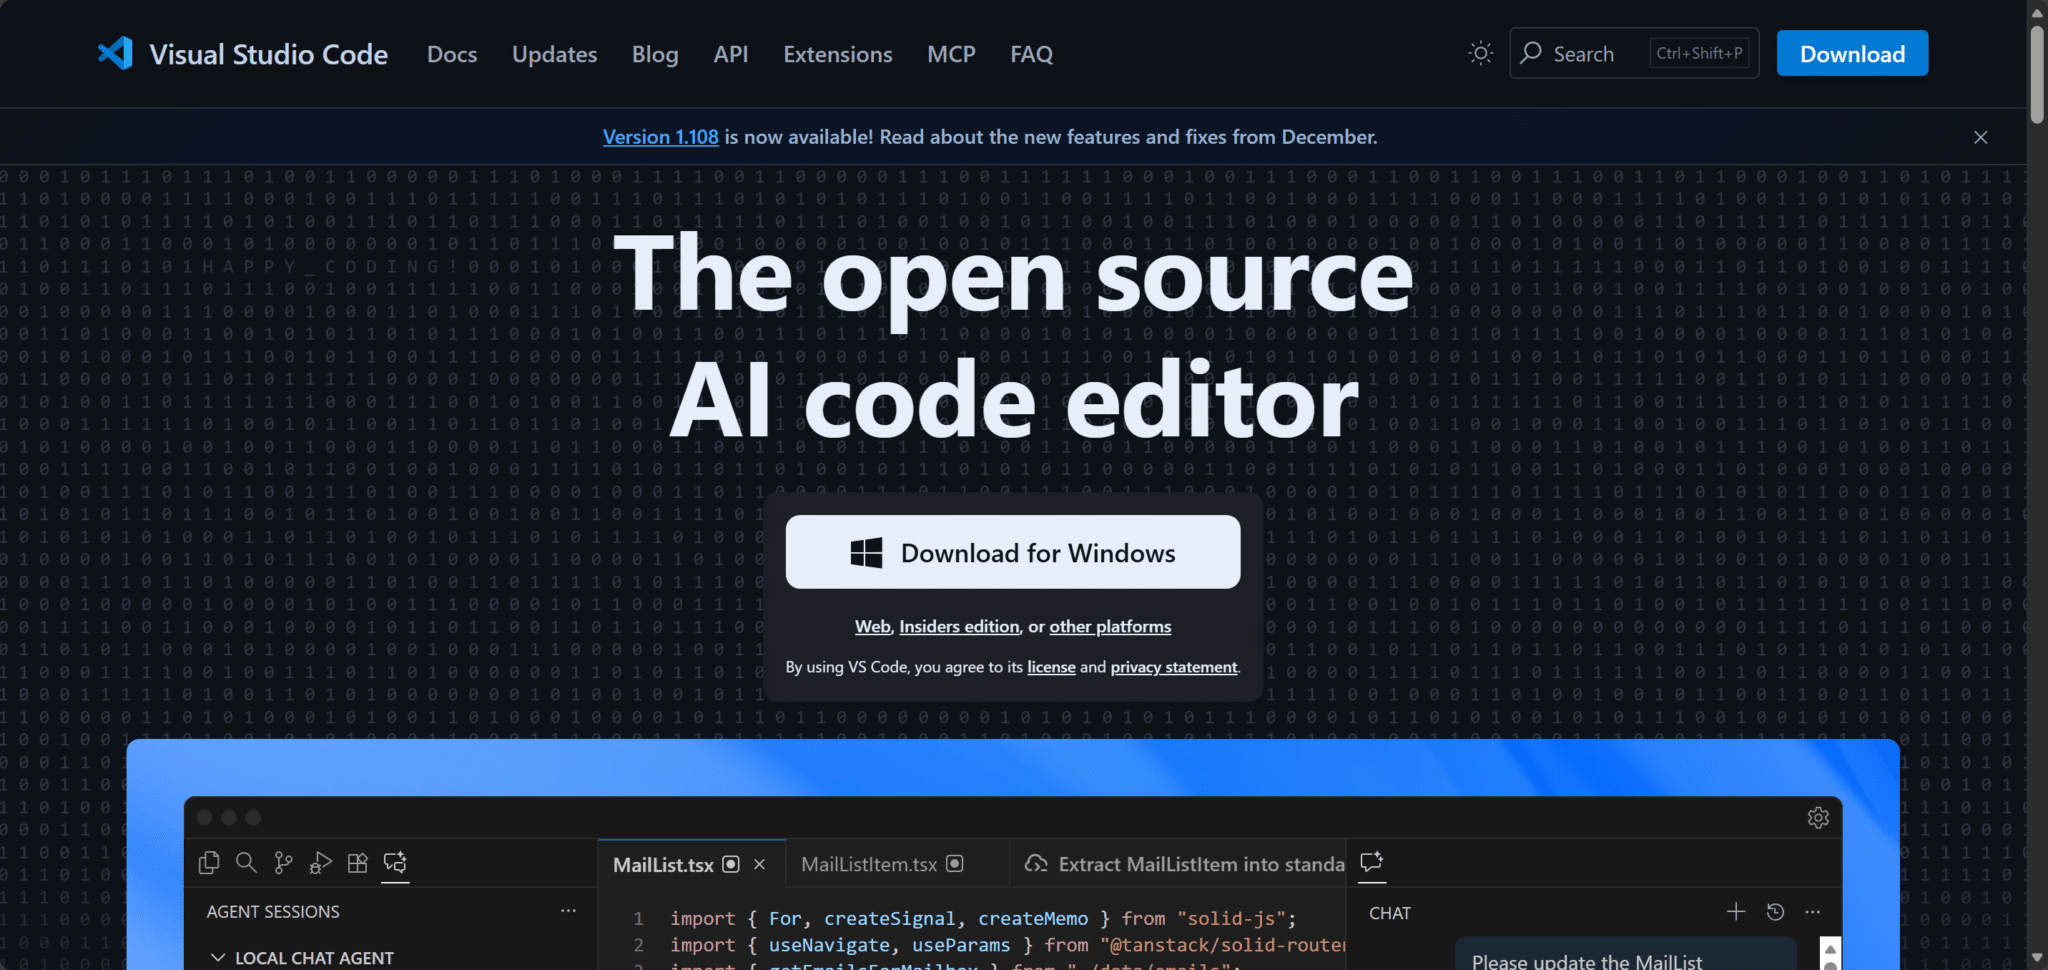Open the other platforms link
2048x970 pixels.
click(x=1110, y=627)
